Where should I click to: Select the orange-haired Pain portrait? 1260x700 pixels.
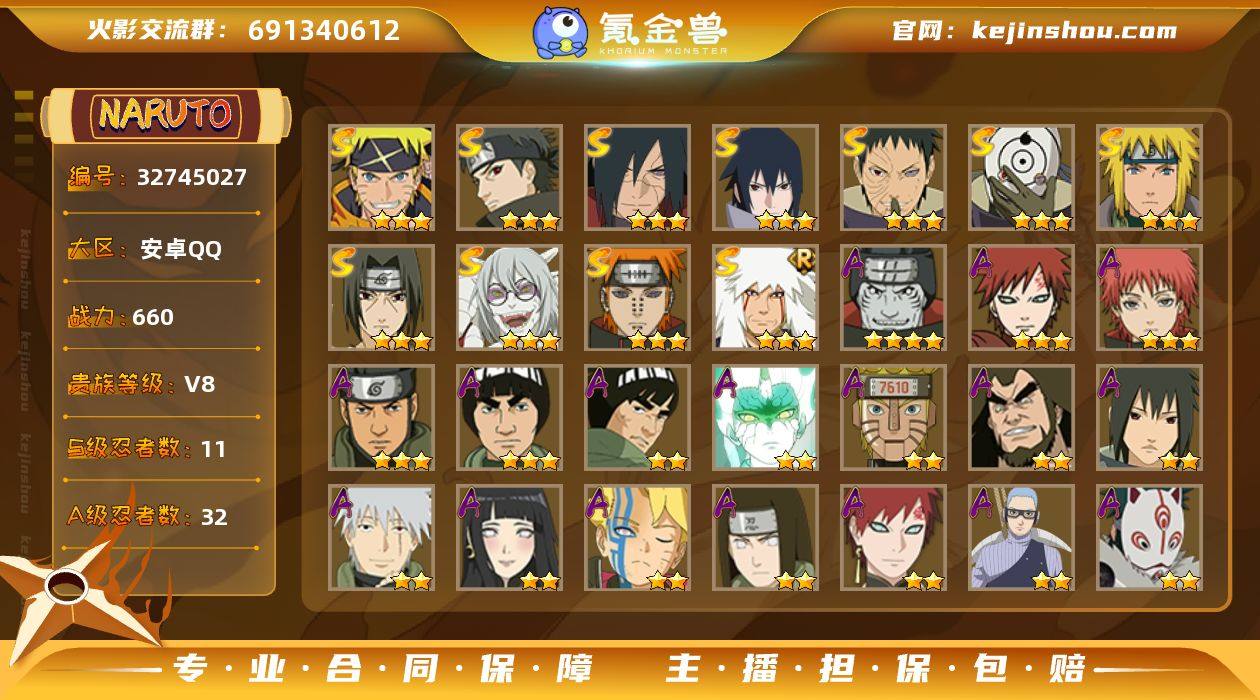[638, 298]
